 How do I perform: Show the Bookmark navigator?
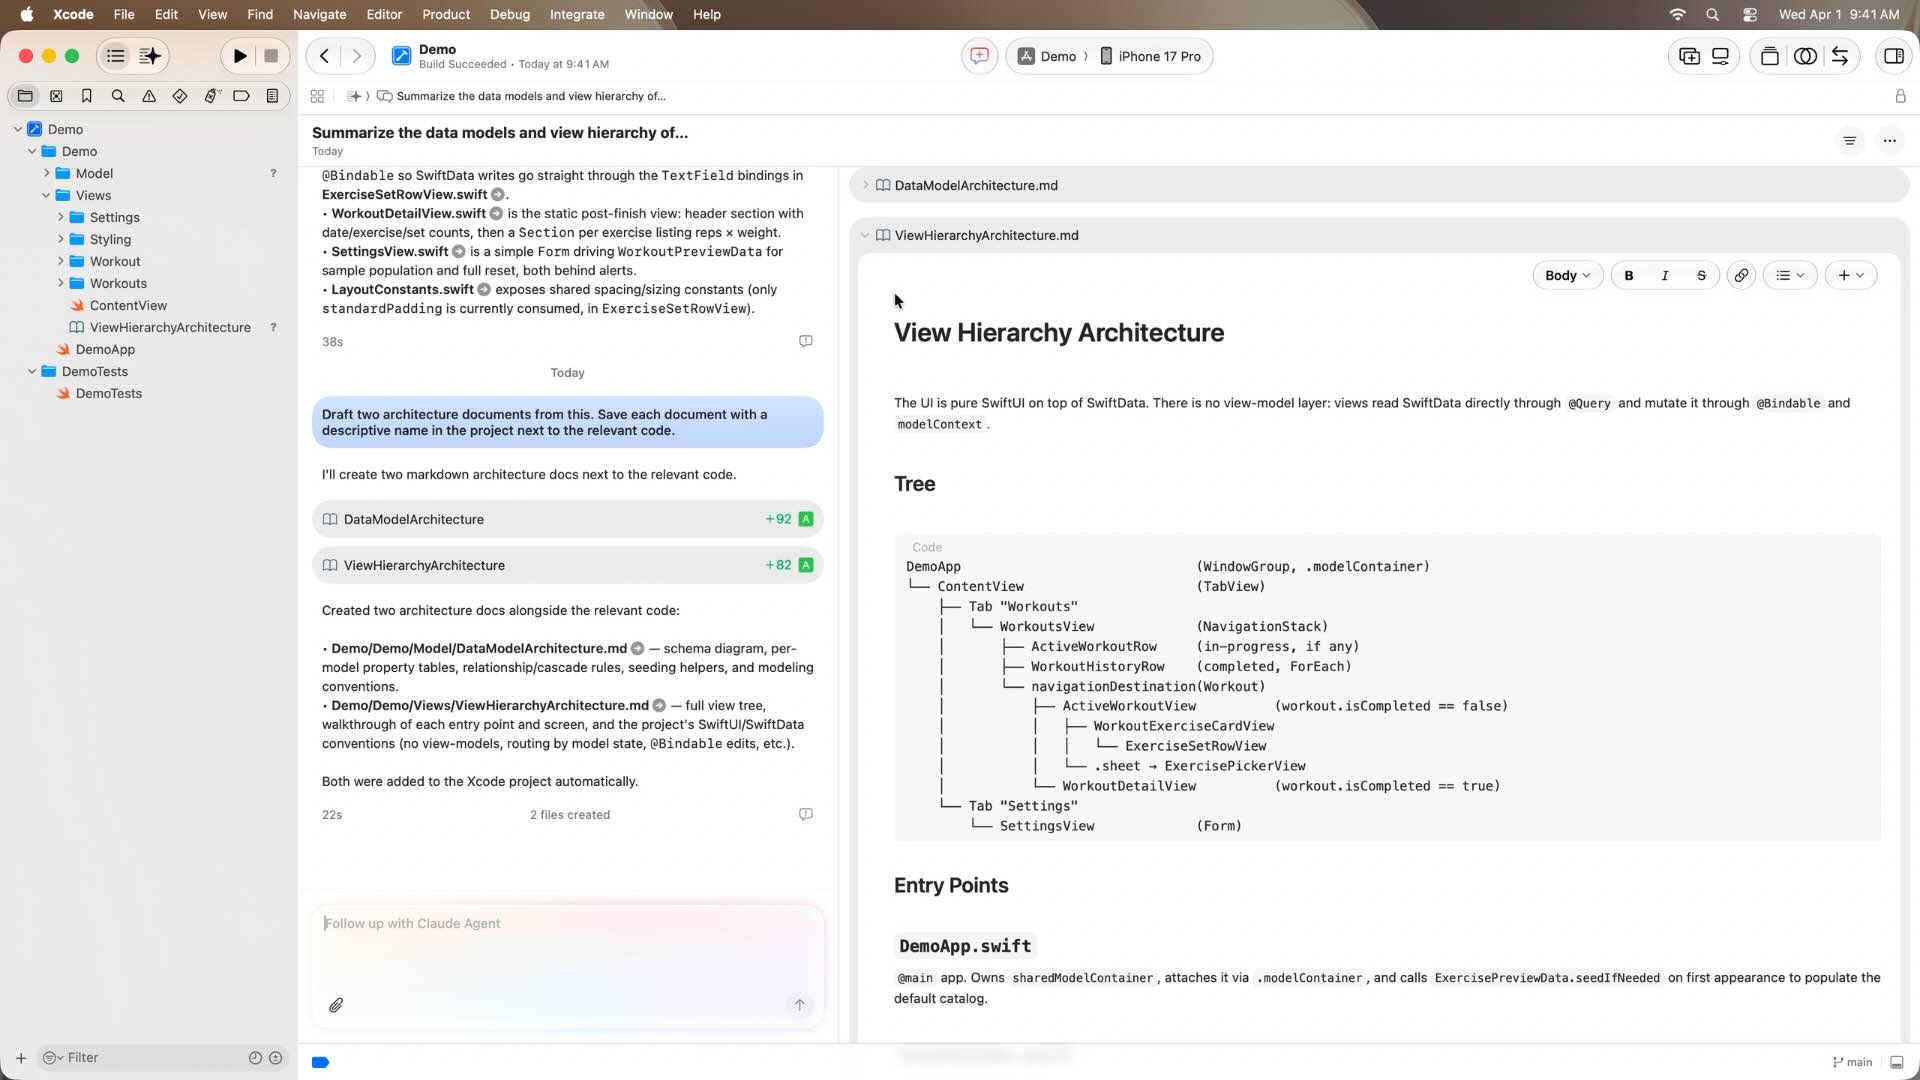(x=87, y=96)
